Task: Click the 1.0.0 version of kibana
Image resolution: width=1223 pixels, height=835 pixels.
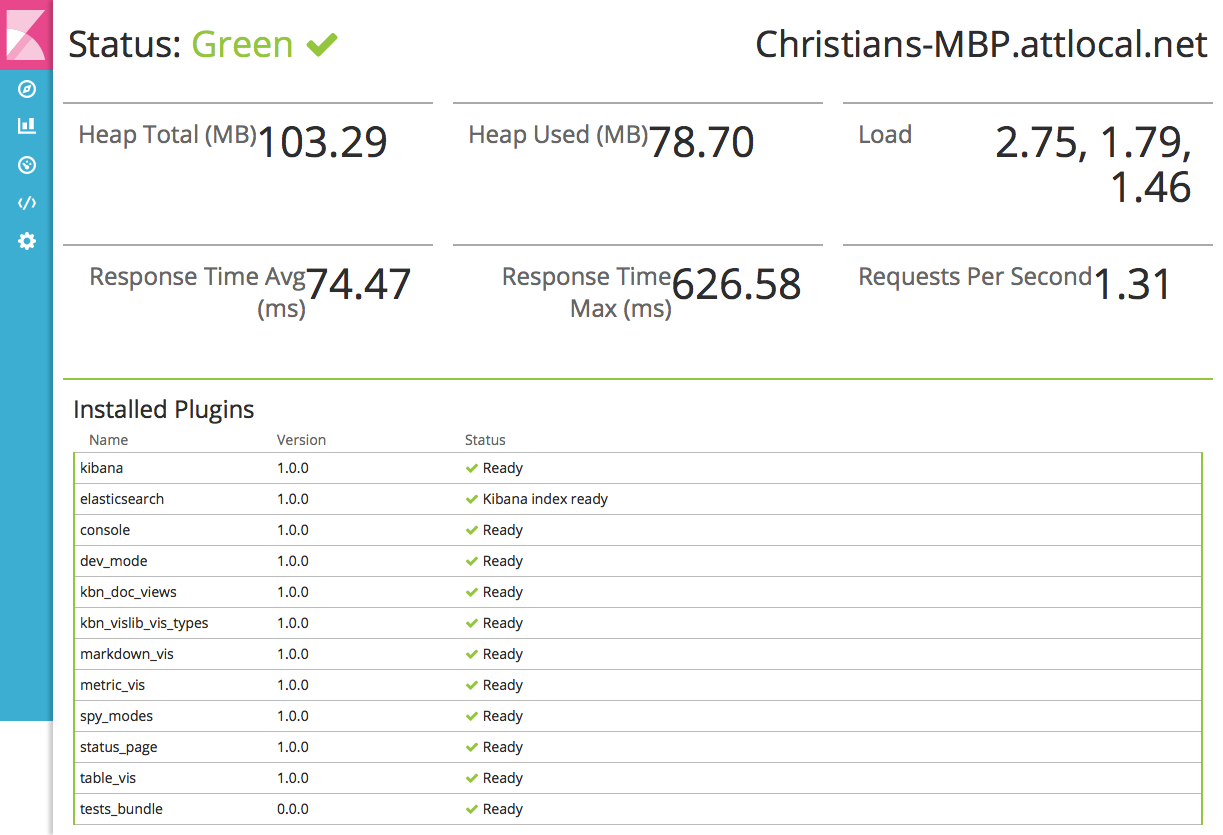Action: click(293, 468)
